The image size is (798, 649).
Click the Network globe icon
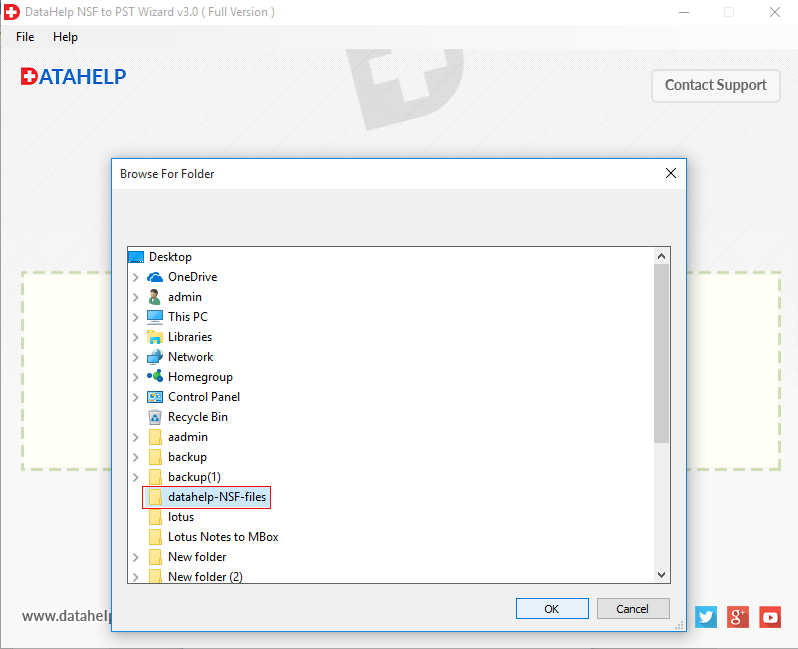coord(155,357)
